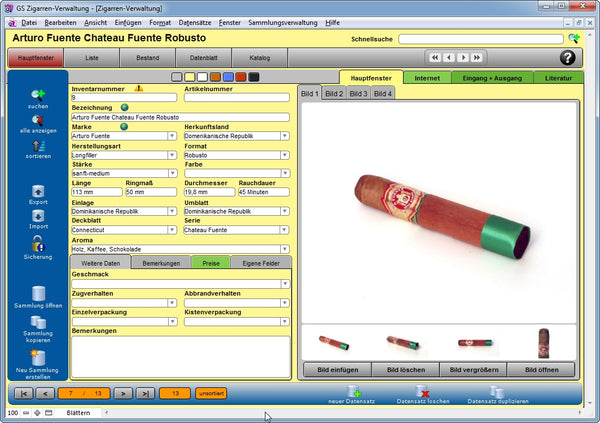This screenshot has width=600, height=423.
Task: Click the Datenblatt view button
Action: (x=204, y=58)
